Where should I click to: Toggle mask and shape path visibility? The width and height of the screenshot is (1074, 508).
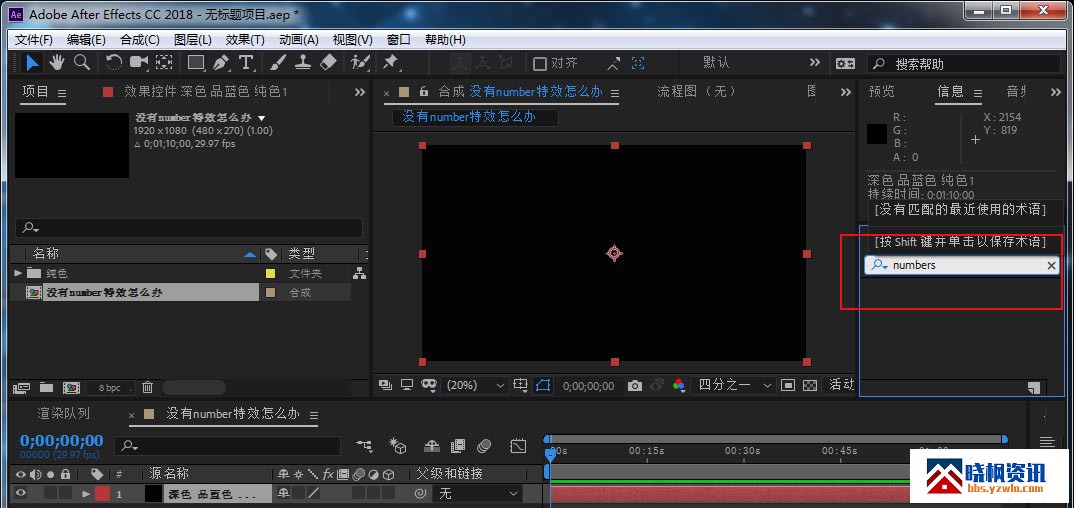pos(542,385)
